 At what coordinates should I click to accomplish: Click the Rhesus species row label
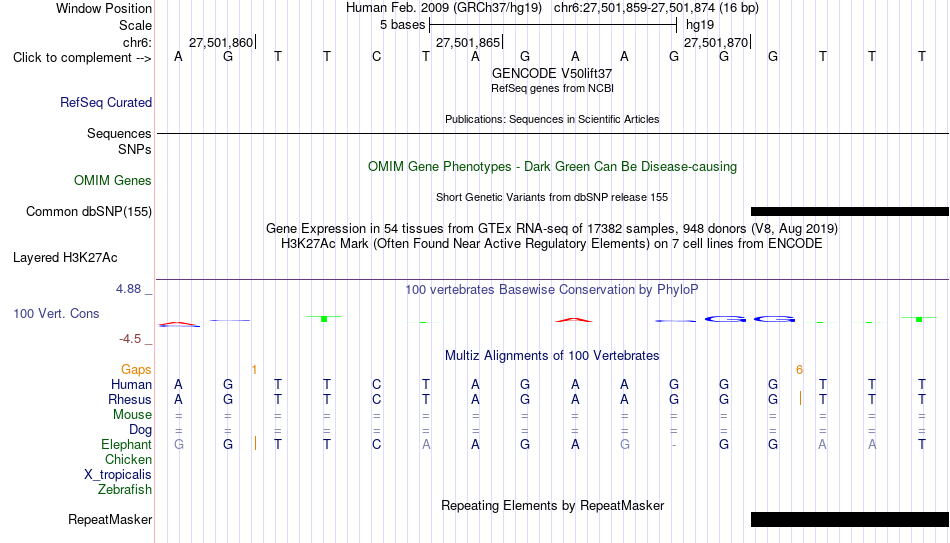click(130, 400)
